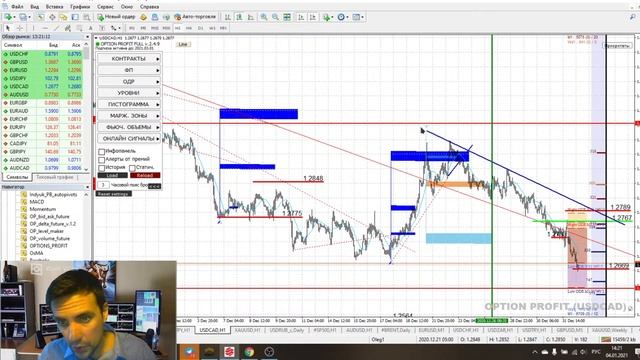Select the text label A tool
The width and height of the screenshot is (640, 360).
(x=91, y=28)
